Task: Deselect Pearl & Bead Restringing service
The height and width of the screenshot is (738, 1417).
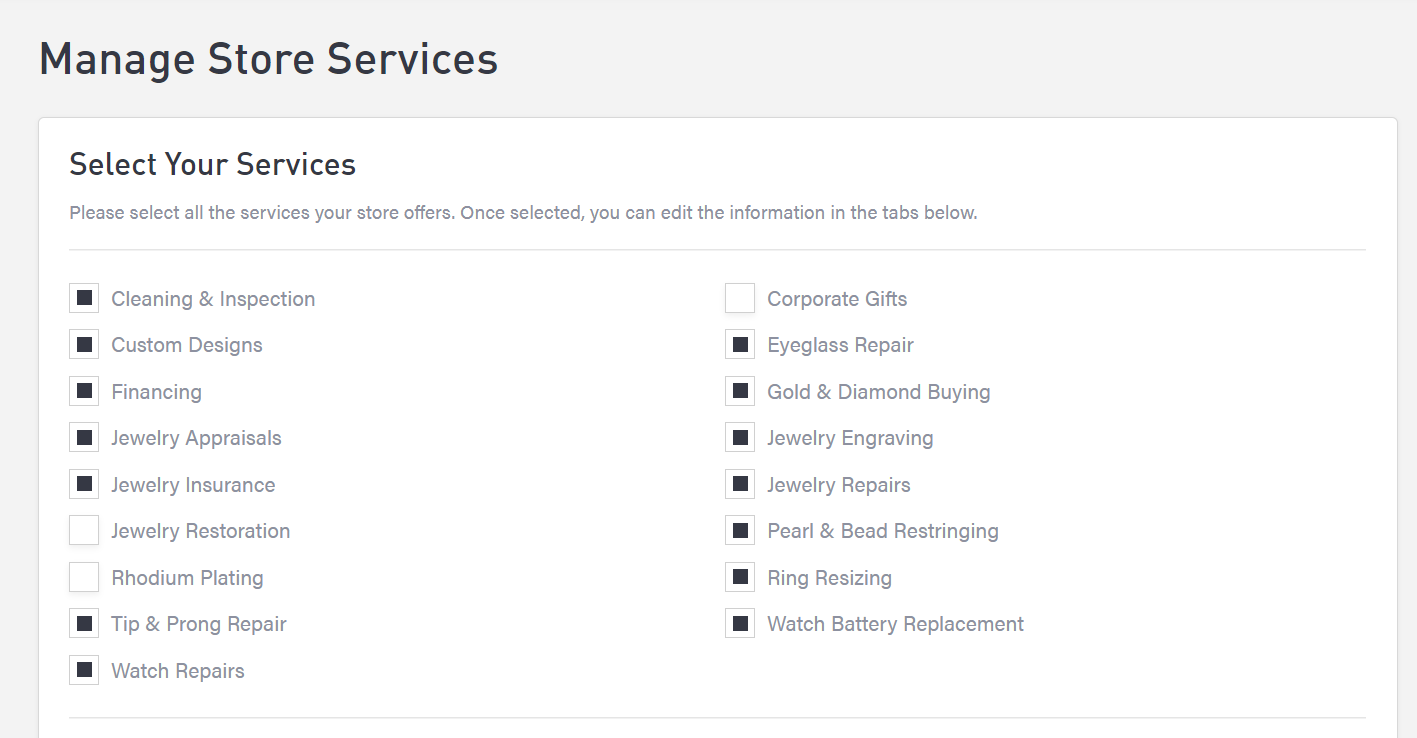Action: pos(740,531)
